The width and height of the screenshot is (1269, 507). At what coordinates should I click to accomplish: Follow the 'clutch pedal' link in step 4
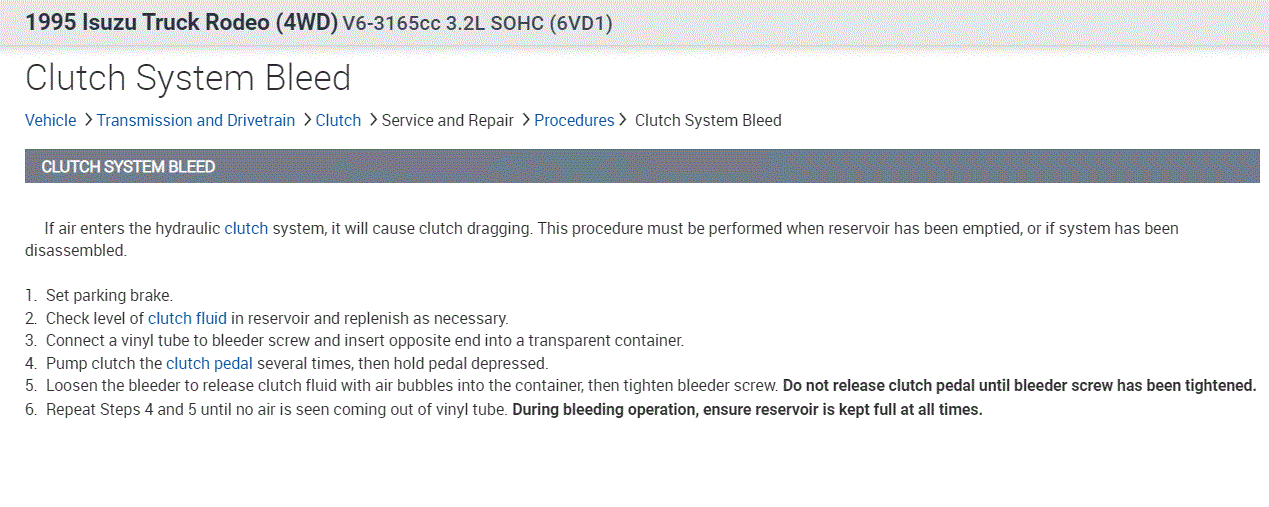(x=209, y=363)
